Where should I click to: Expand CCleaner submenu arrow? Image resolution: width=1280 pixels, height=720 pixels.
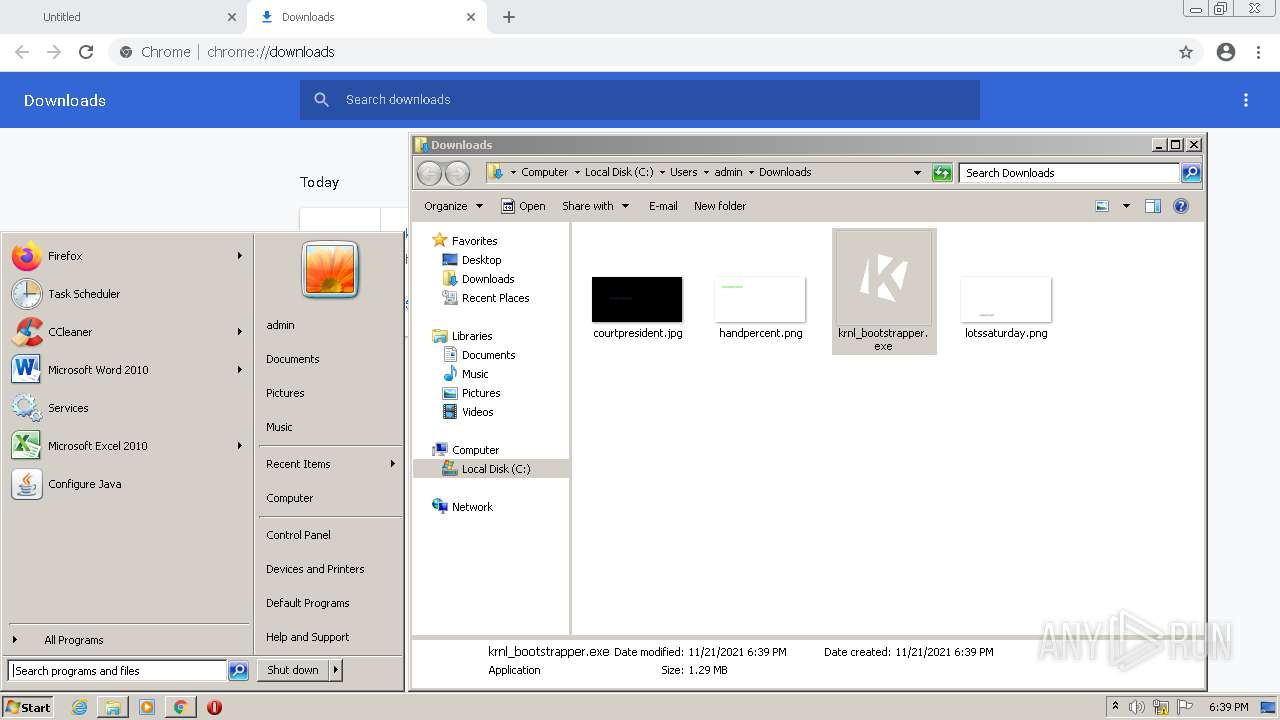point(240,332)
